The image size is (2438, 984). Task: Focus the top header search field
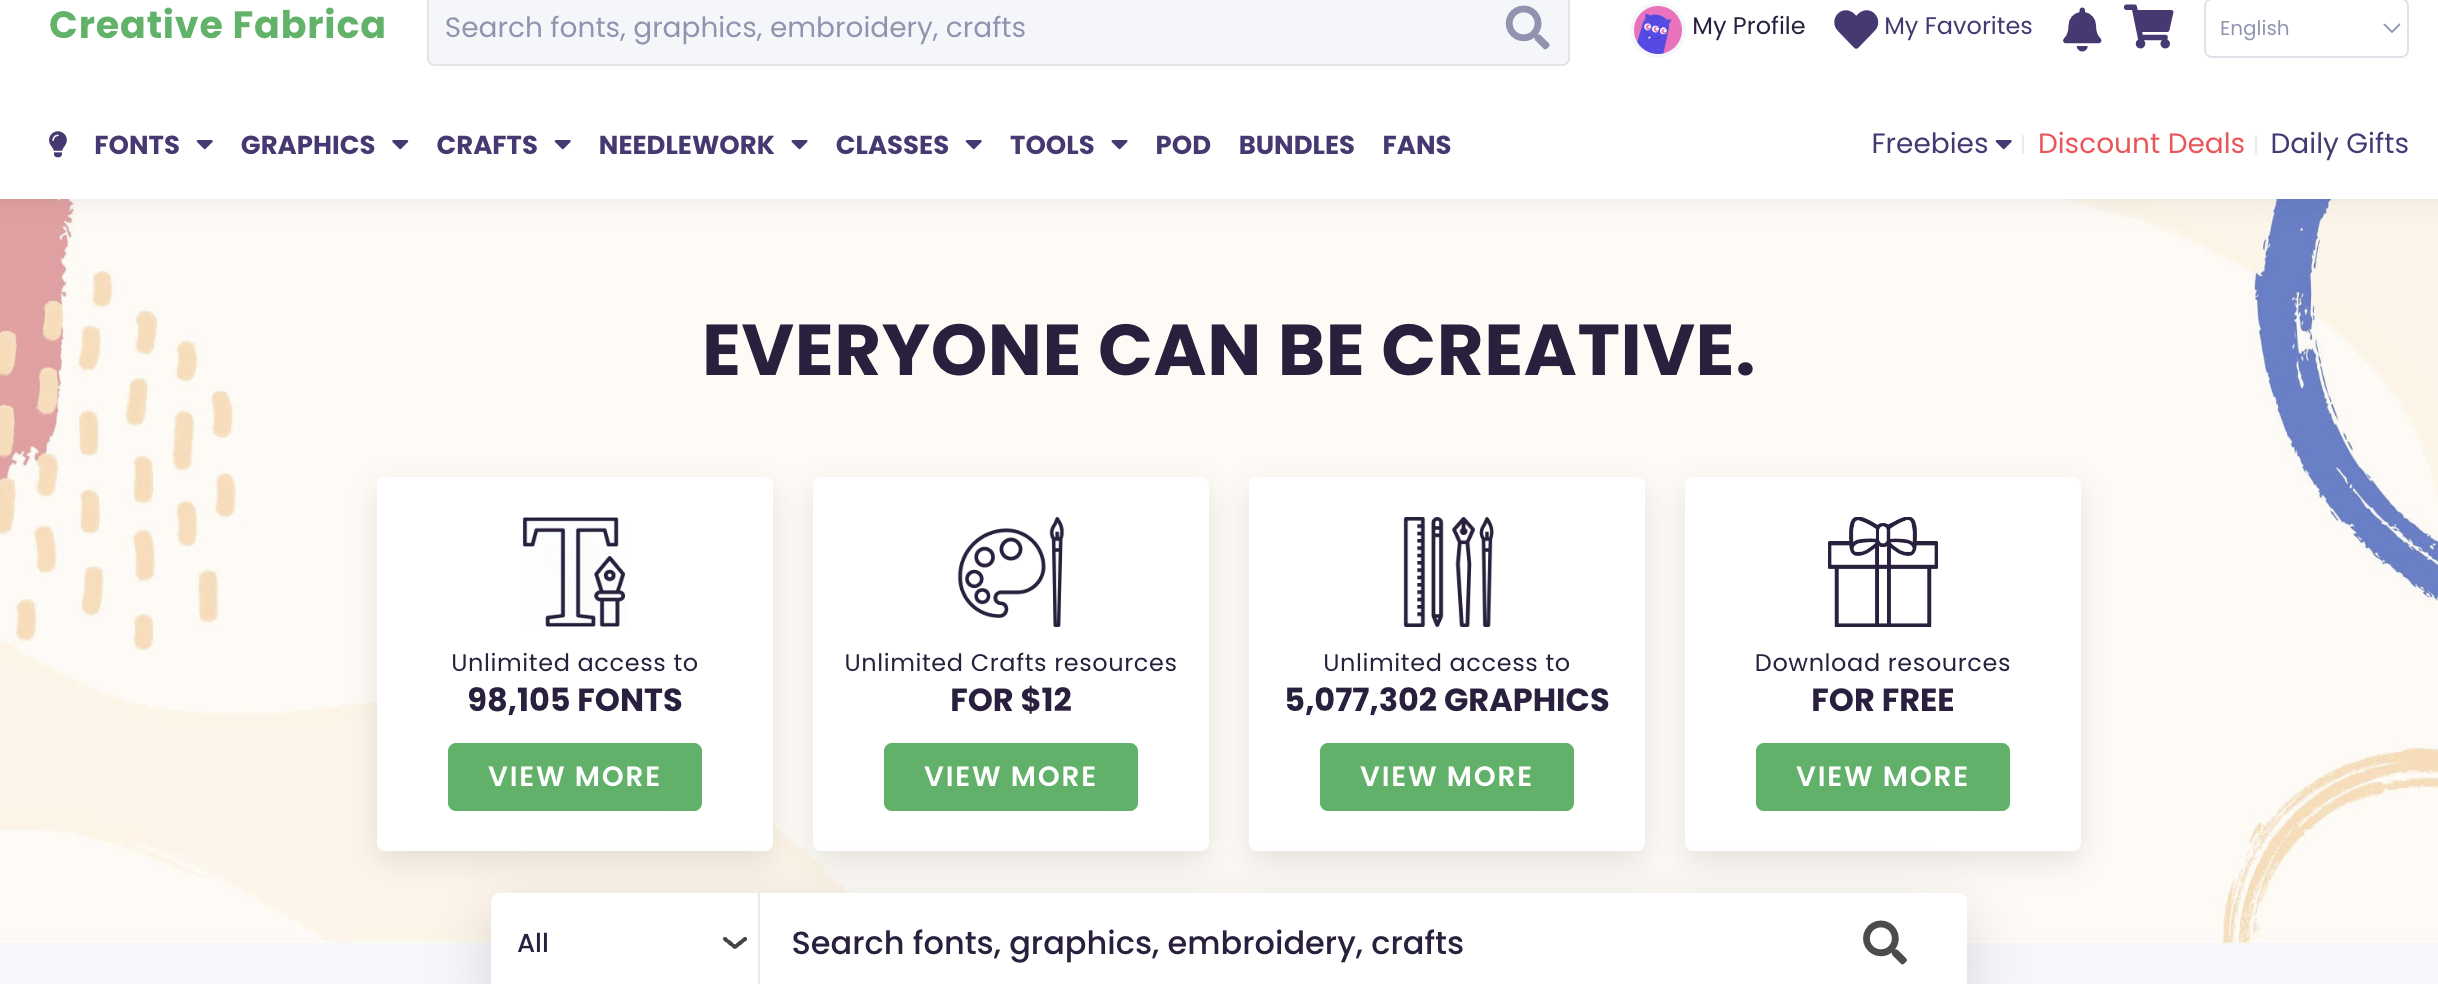click(x=960, y=28)
